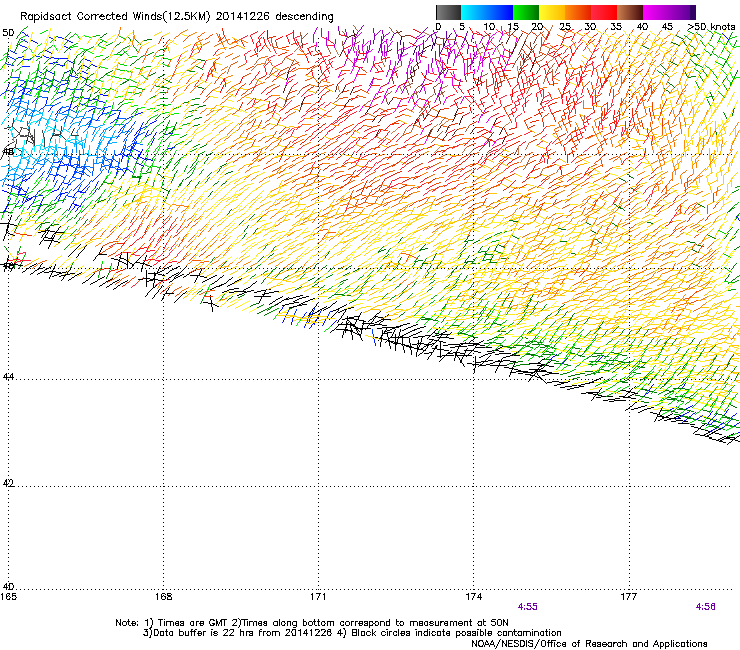Screen dimensions: 740x650
Task: Click the longitude label 171
Action: (318, 597)
